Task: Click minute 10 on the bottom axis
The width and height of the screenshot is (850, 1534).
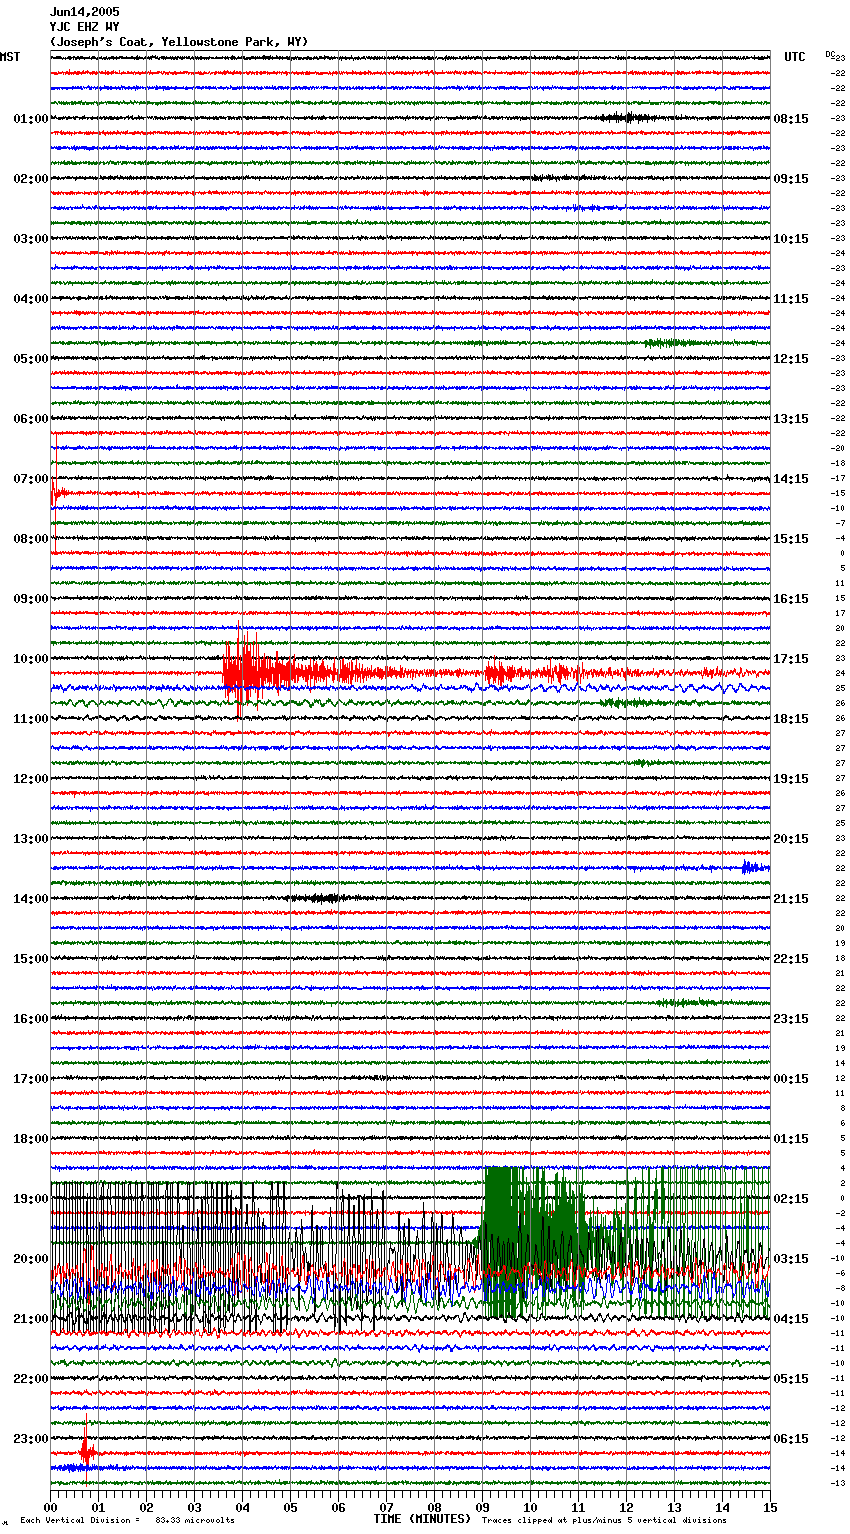Action: 530,1507
